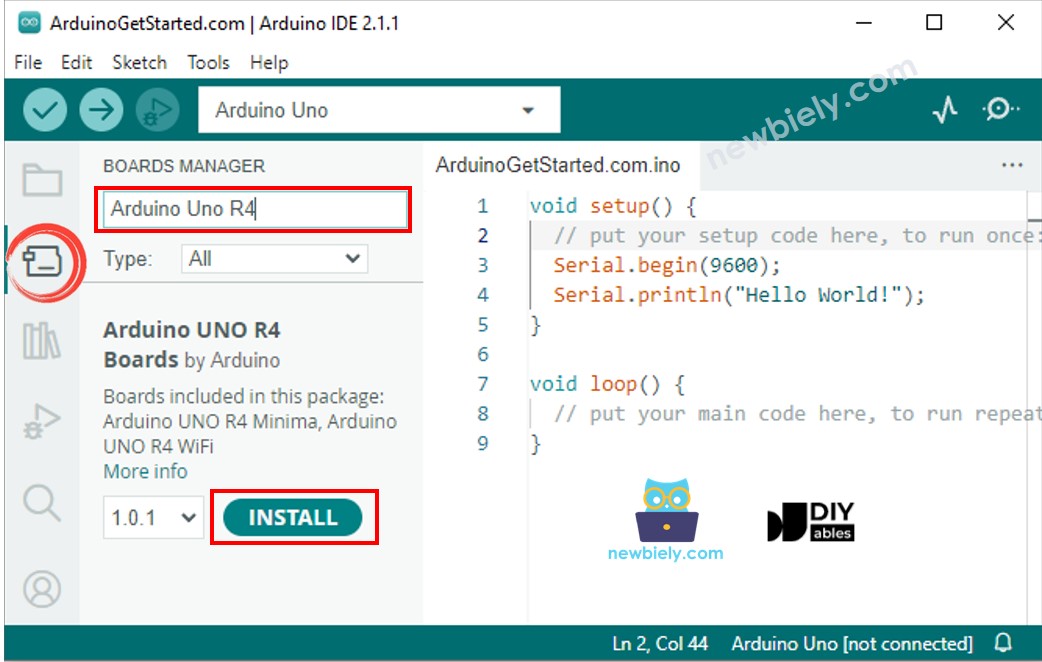Screen dimensions: 1042x662
Task: Open the Search sidebar icon
Action: (x=41, y=503)
